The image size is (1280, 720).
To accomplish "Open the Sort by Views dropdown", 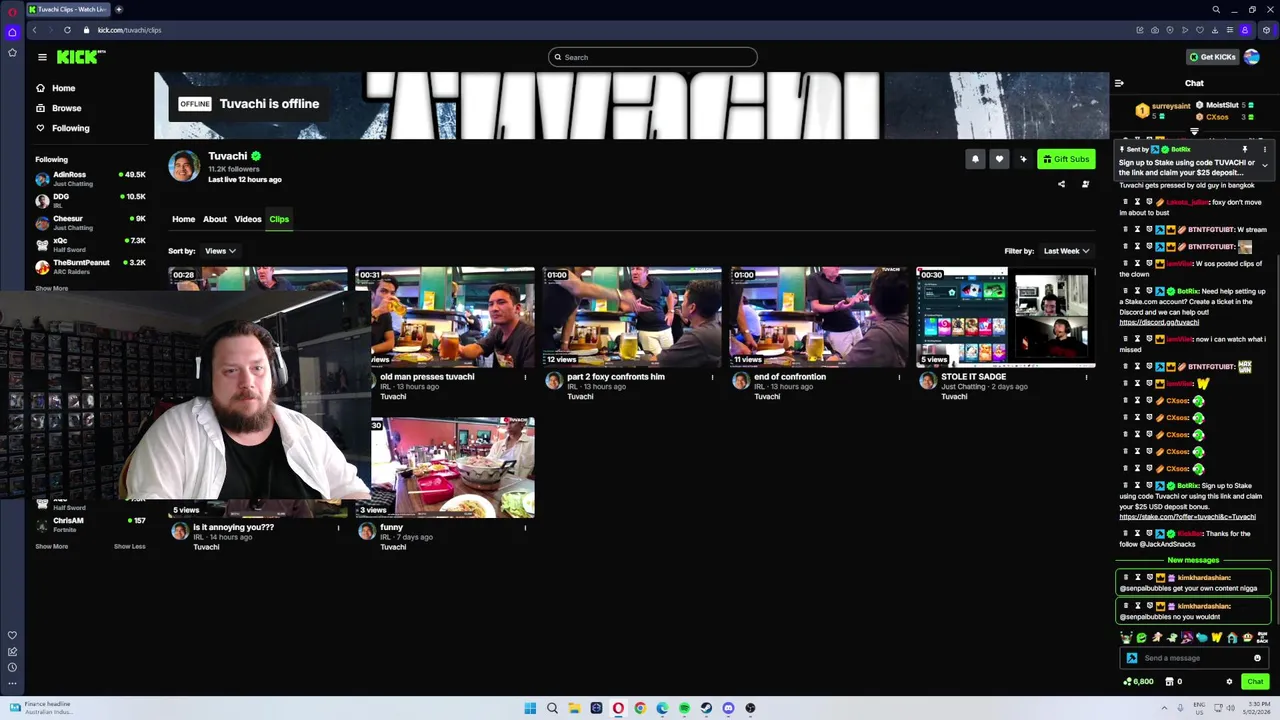I will point(220,251).
